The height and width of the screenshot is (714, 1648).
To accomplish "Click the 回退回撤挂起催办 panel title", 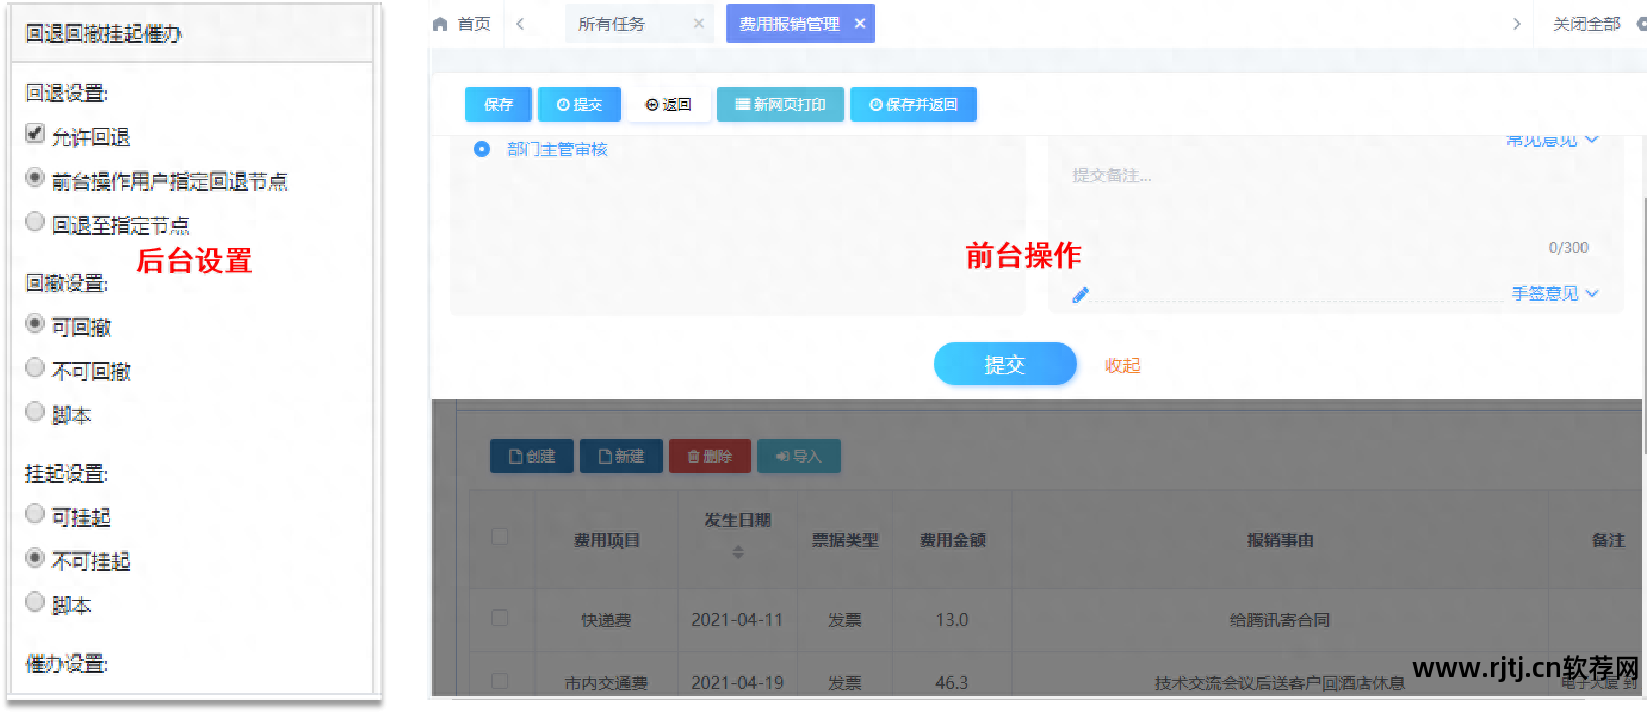I will [x=103, y=34].
